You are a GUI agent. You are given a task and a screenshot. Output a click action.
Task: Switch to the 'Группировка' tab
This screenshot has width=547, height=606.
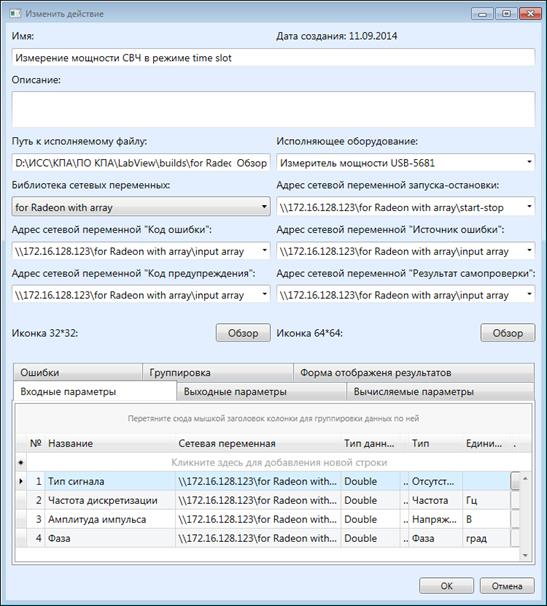[218, 373]
